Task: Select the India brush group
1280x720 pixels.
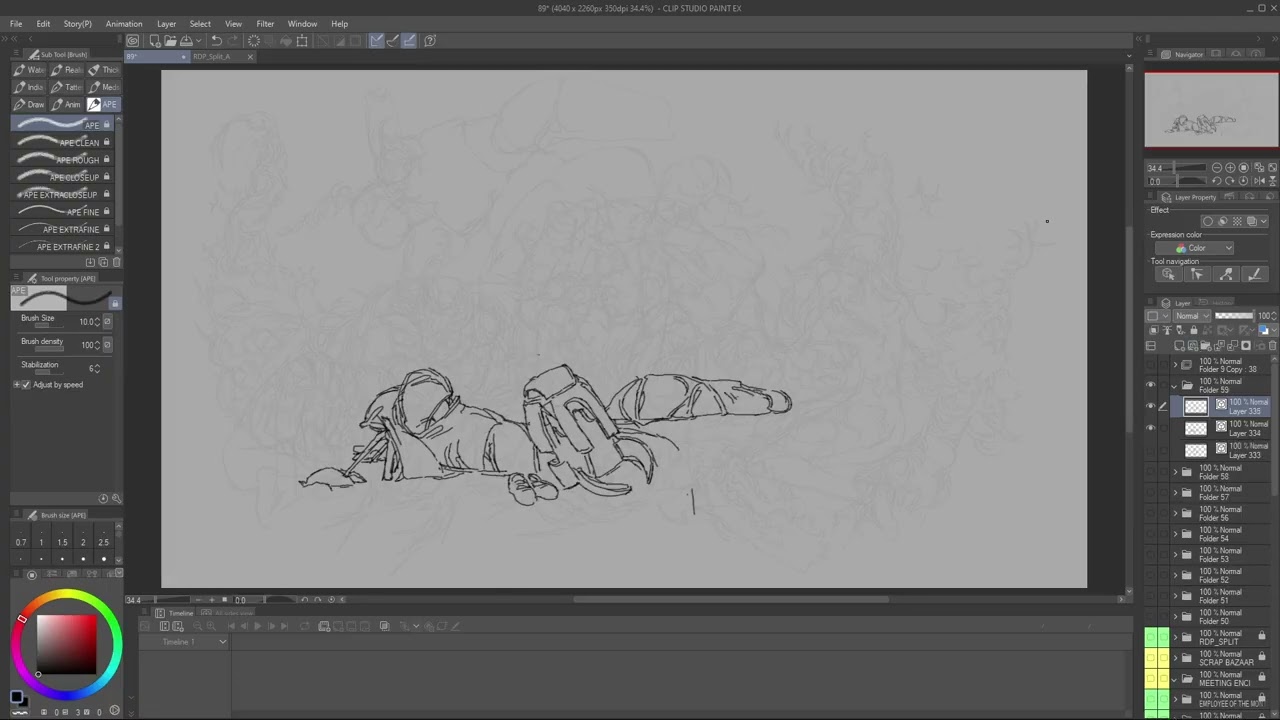Action: pyautogui.click(x=29, y=87)
